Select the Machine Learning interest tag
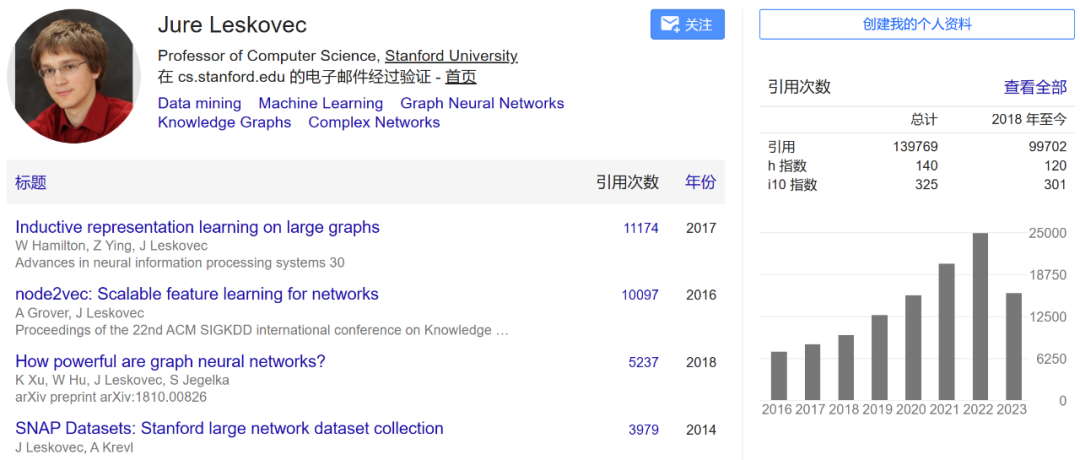Viewport: 1080px width, 460px height. click(320, 103)
